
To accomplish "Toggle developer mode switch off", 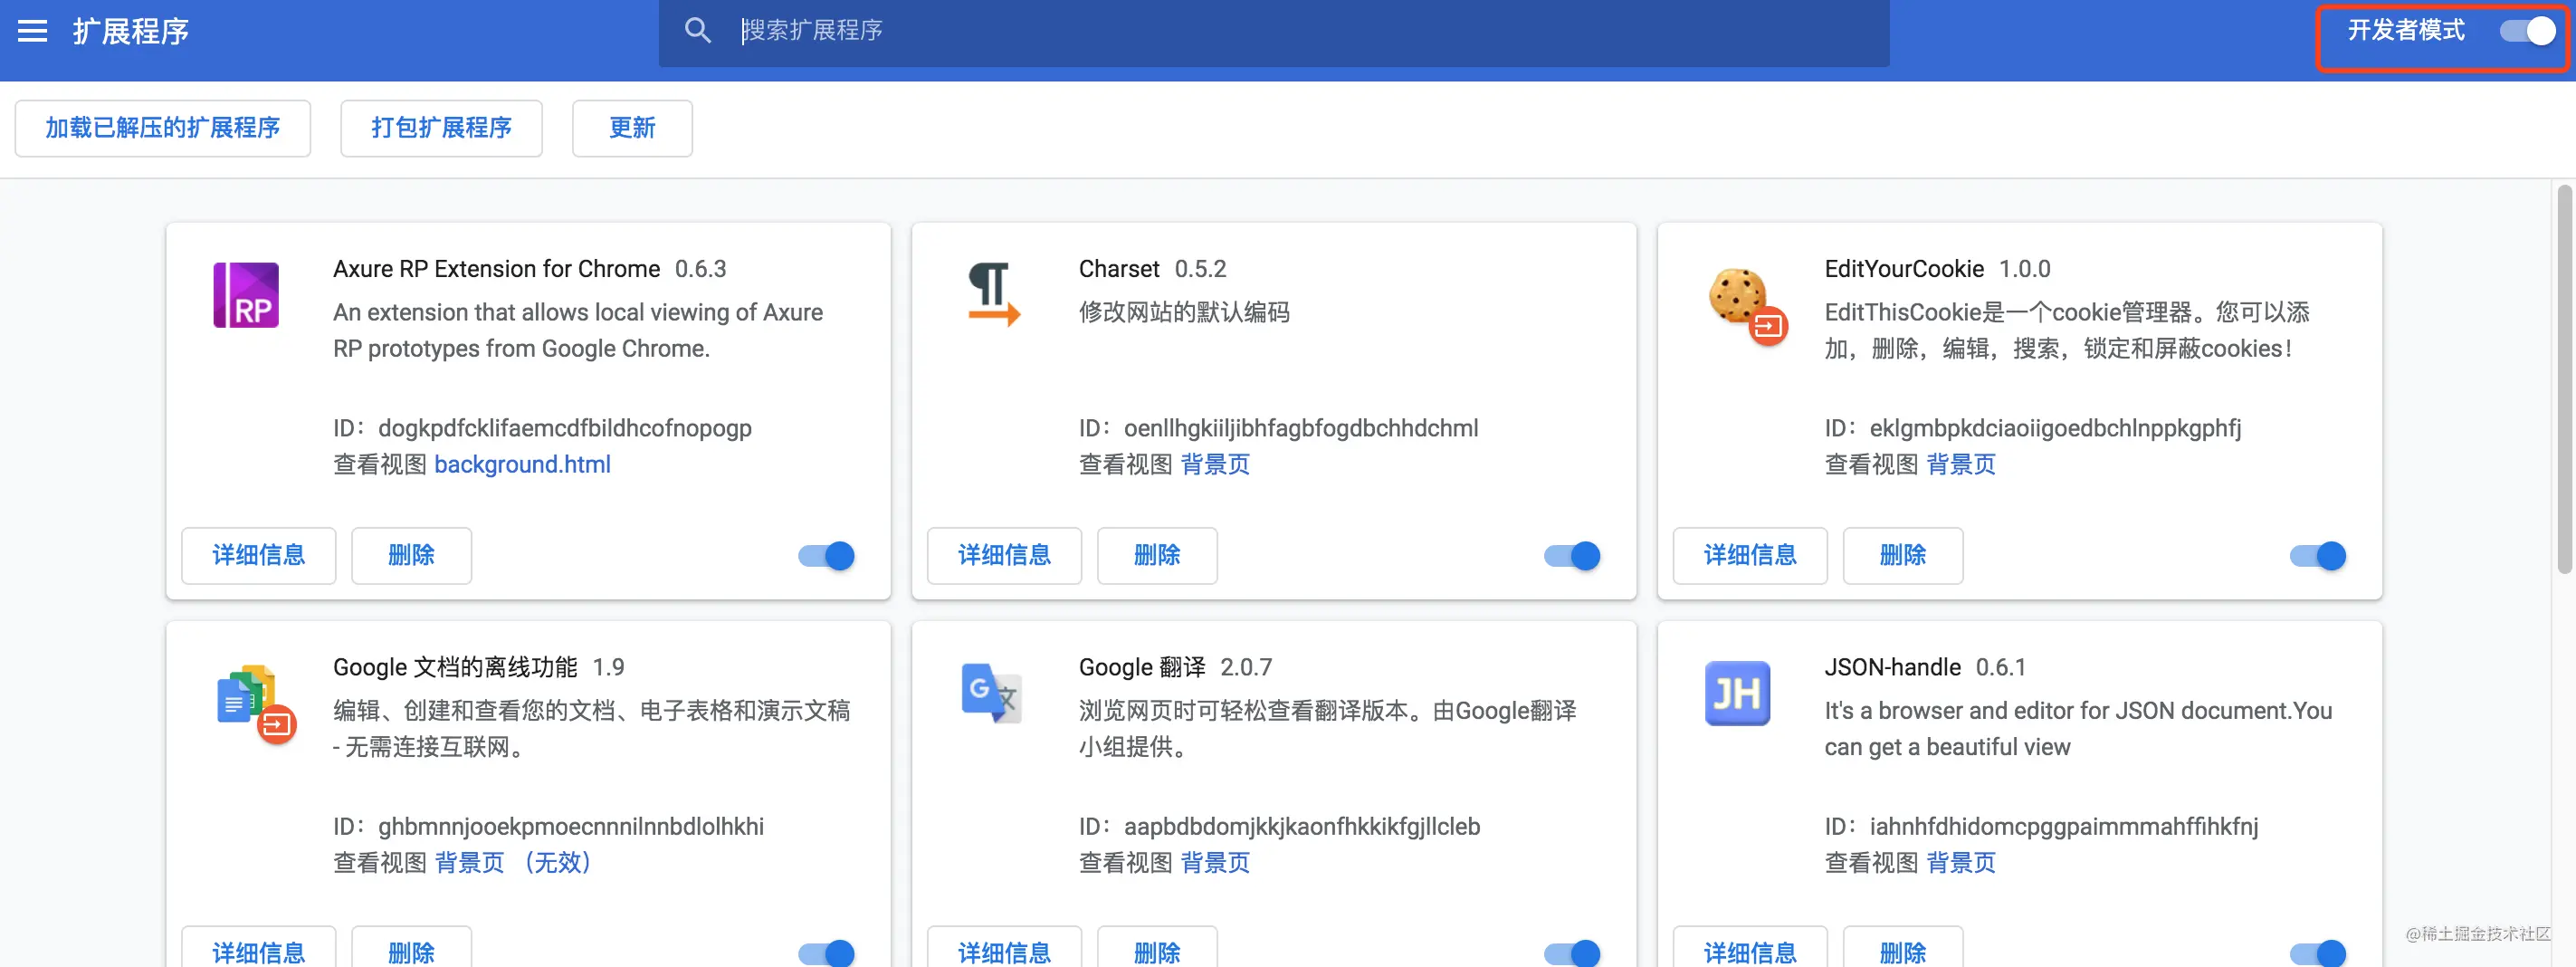I will click(x=2527, y=31).
